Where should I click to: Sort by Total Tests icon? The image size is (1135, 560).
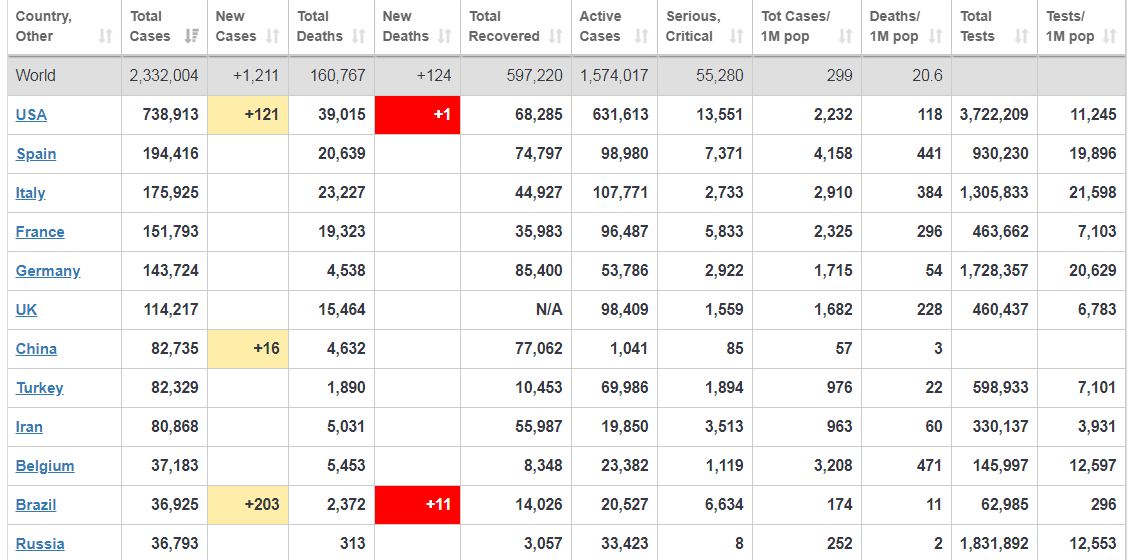pos(1021,36)
